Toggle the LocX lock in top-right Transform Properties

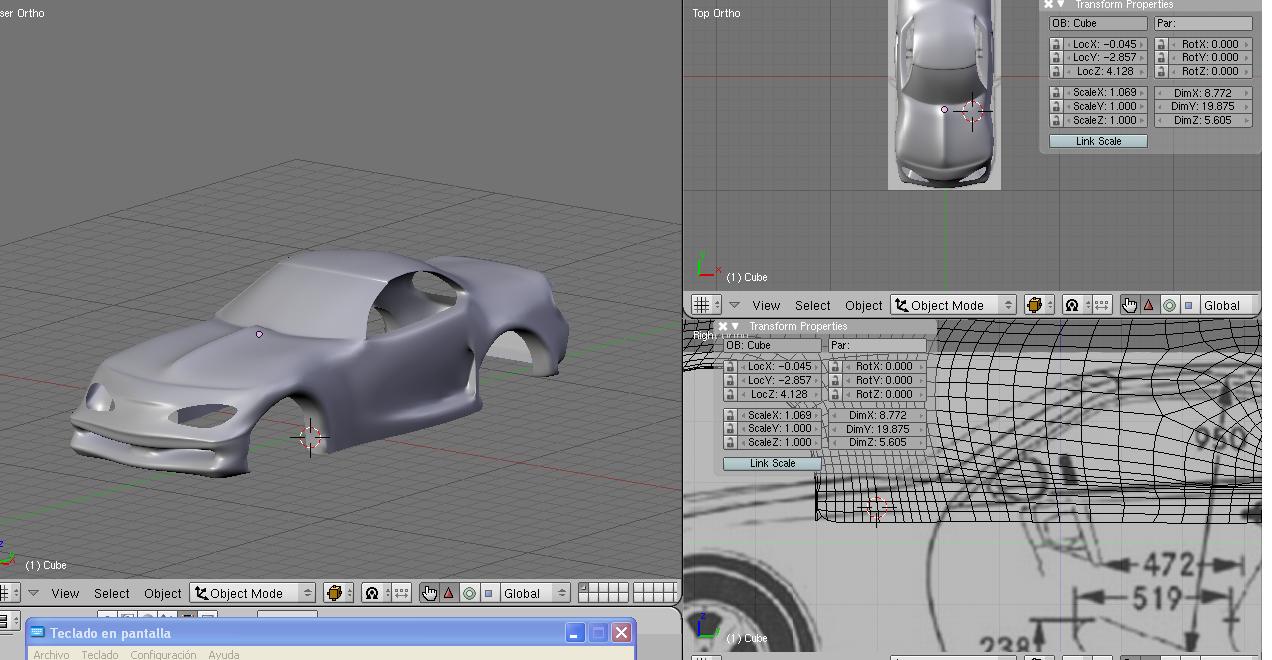[1056, 44]
